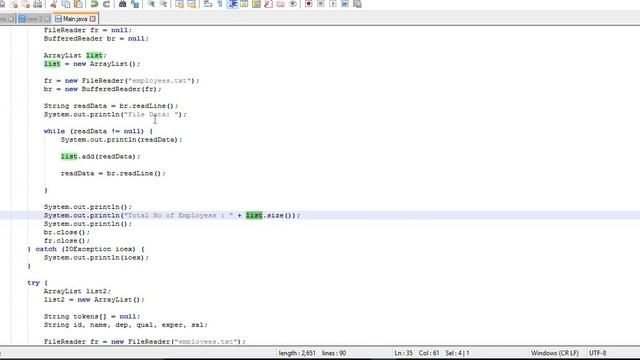Click the line 'br = new BufferedReader(fr);'

pyautogui.click(x=102, y=89)
